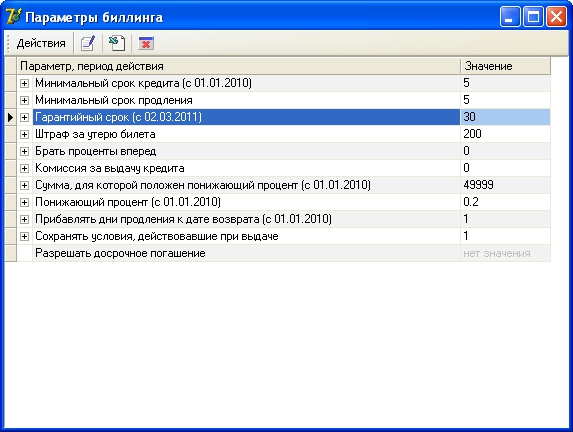
Task: Expand Сохранять условия, действовавшие при выдаче
Action: pyautogui.click(x=24, y=236)
